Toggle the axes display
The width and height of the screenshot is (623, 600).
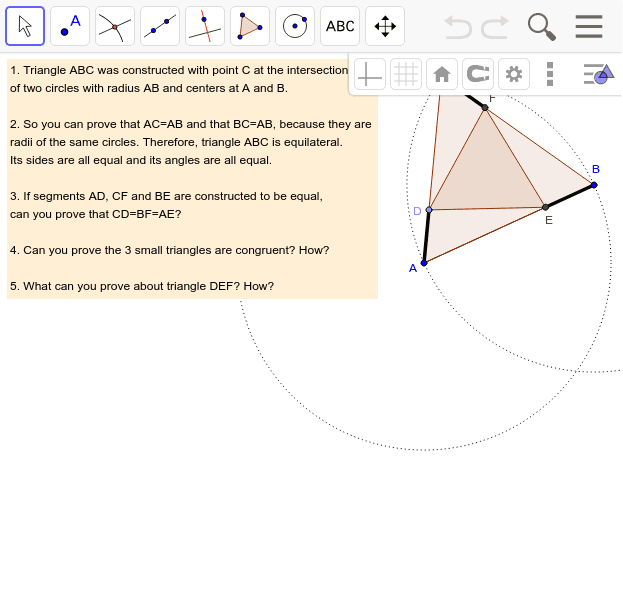click(x=370, y=74)
